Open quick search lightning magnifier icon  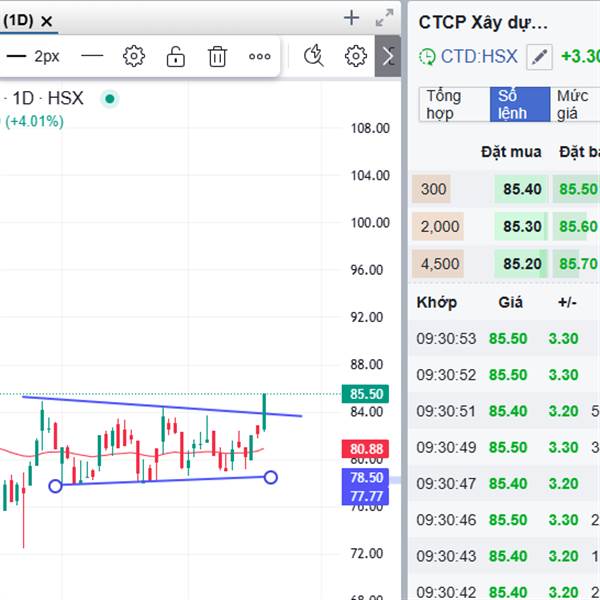click(x=314, y=56)
